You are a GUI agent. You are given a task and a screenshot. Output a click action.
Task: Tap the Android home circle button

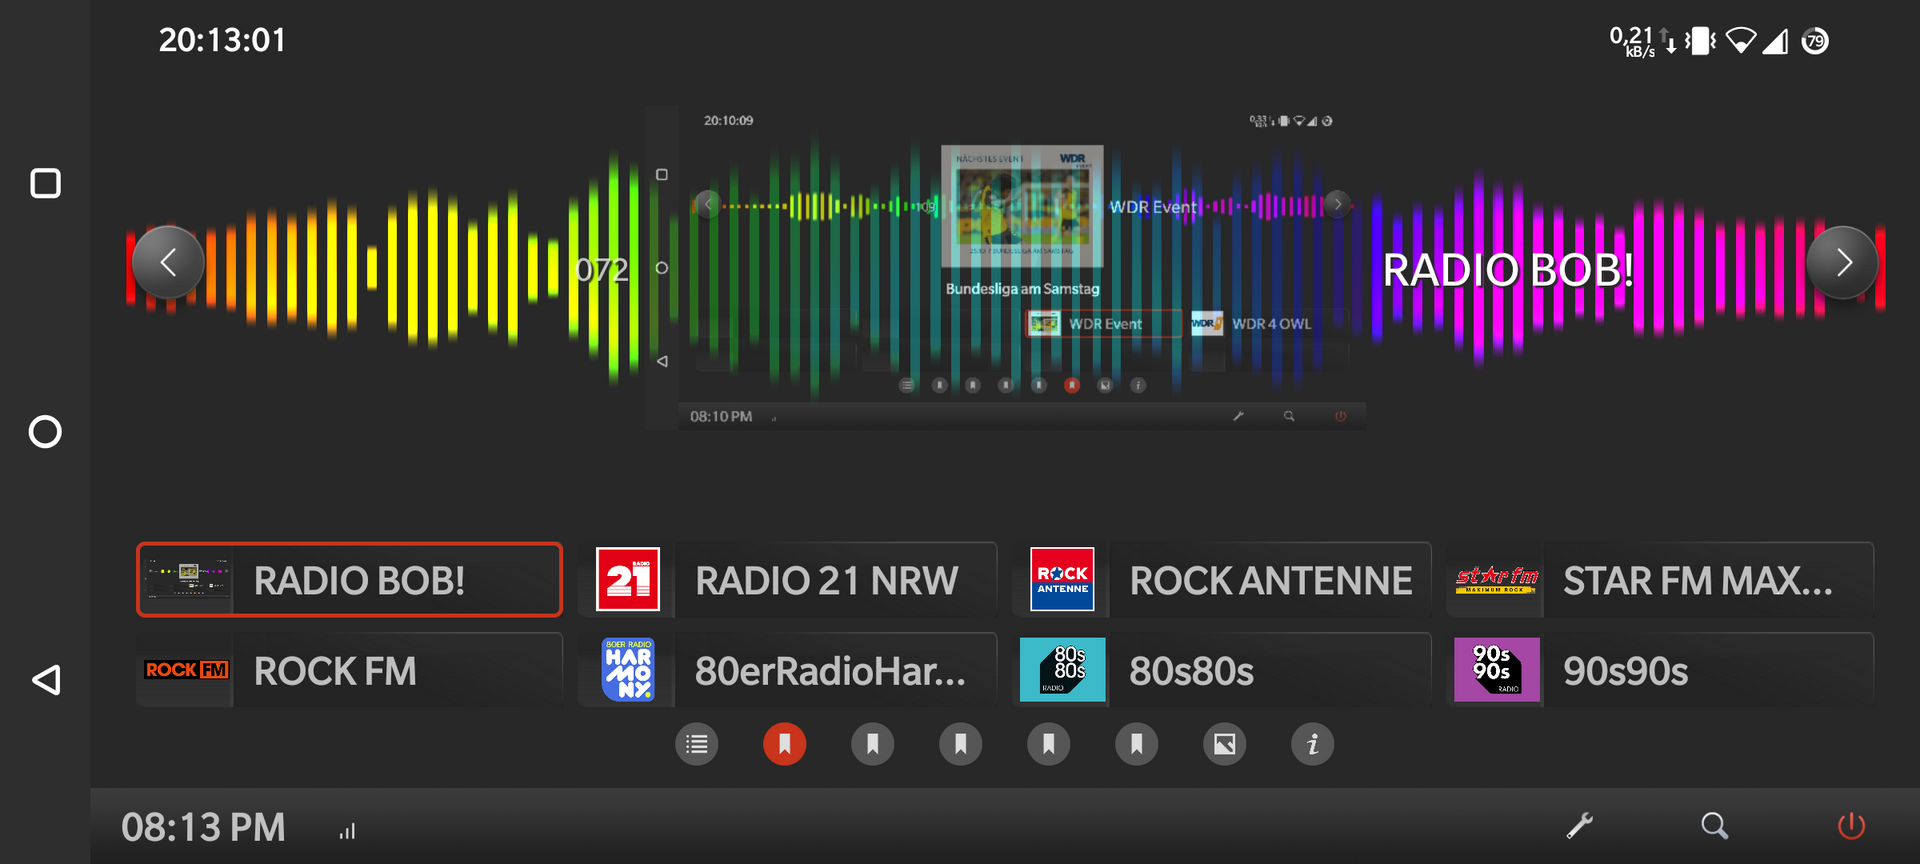(x=45, y=432)
